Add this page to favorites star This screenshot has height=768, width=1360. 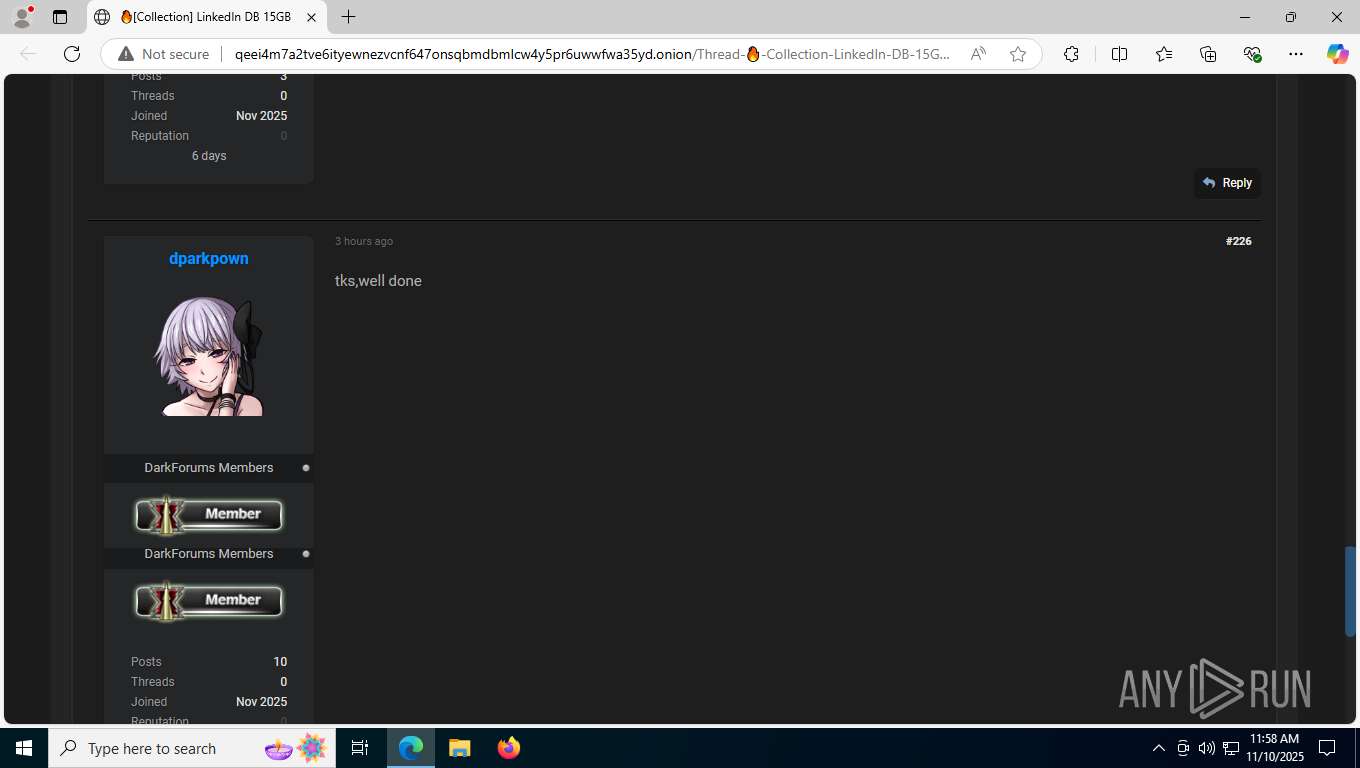coord(1018,54)
